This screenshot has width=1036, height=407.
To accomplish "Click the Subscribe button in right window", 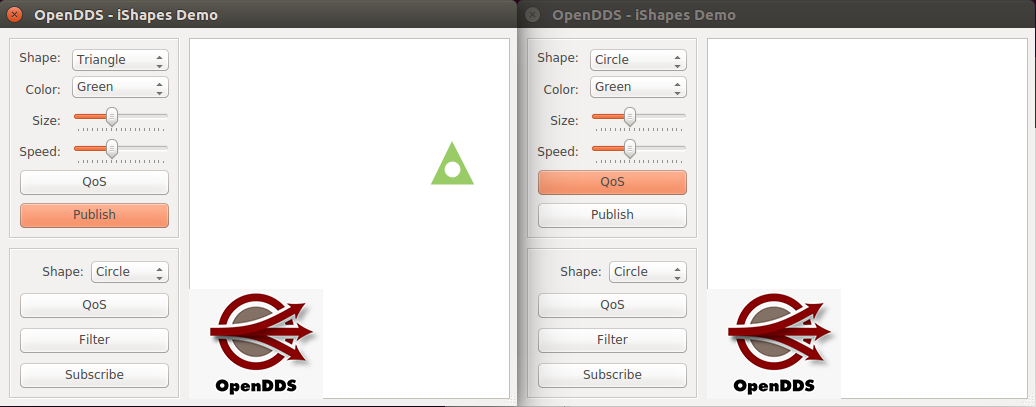I will (612, 375).
